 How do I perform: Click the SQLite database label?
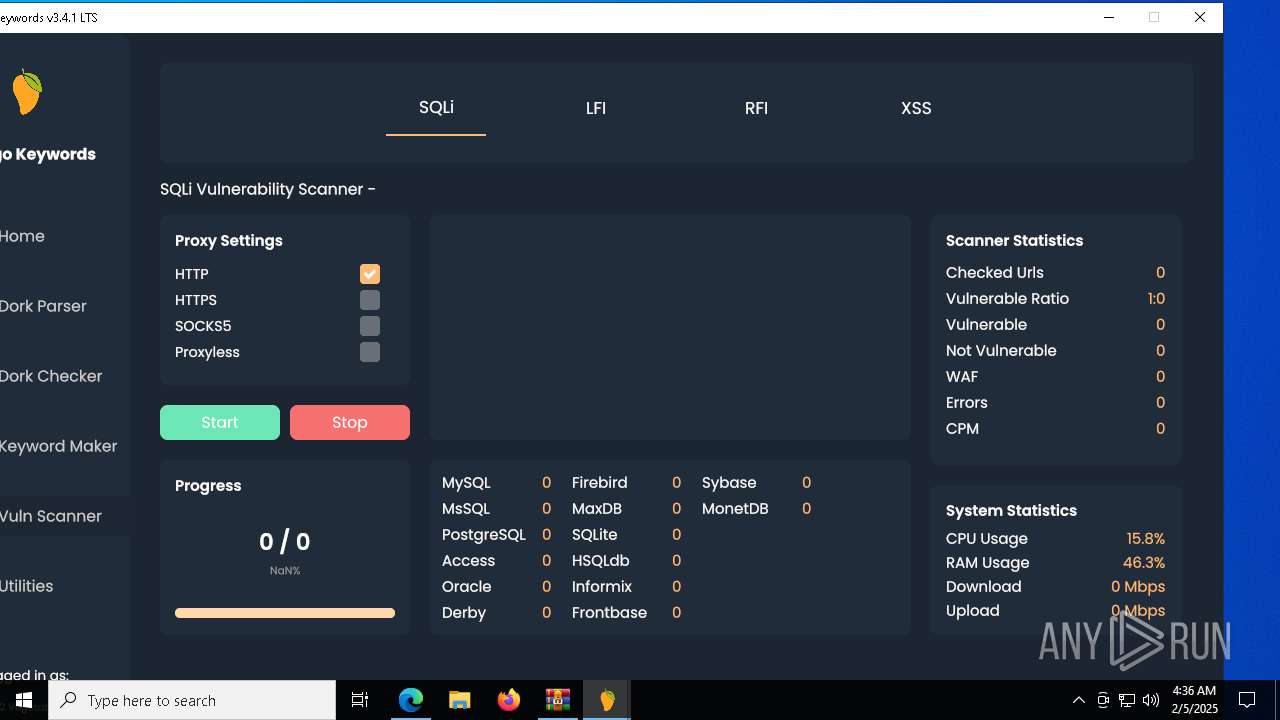595,535
